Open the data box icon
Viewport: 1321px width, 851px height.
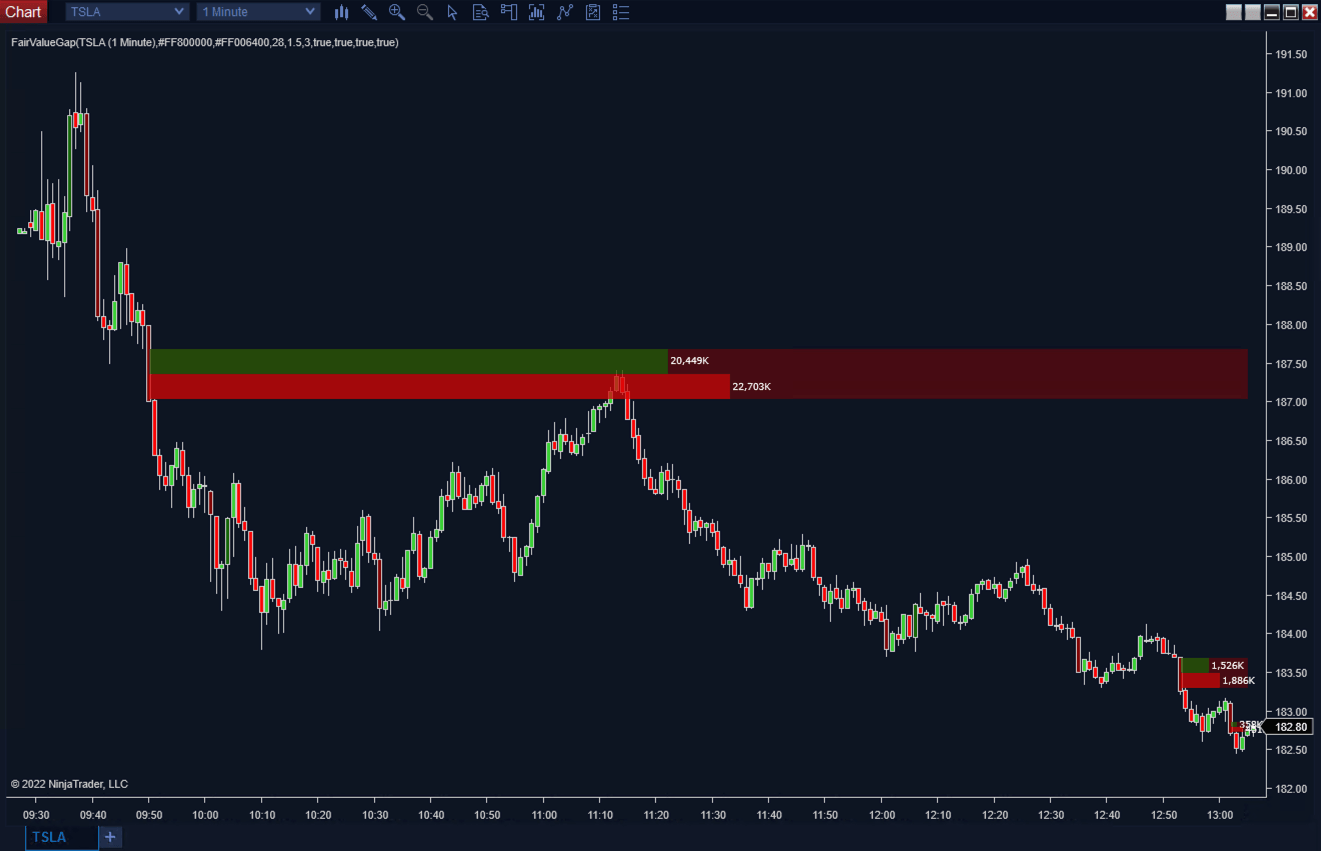[x=481, y=12]
